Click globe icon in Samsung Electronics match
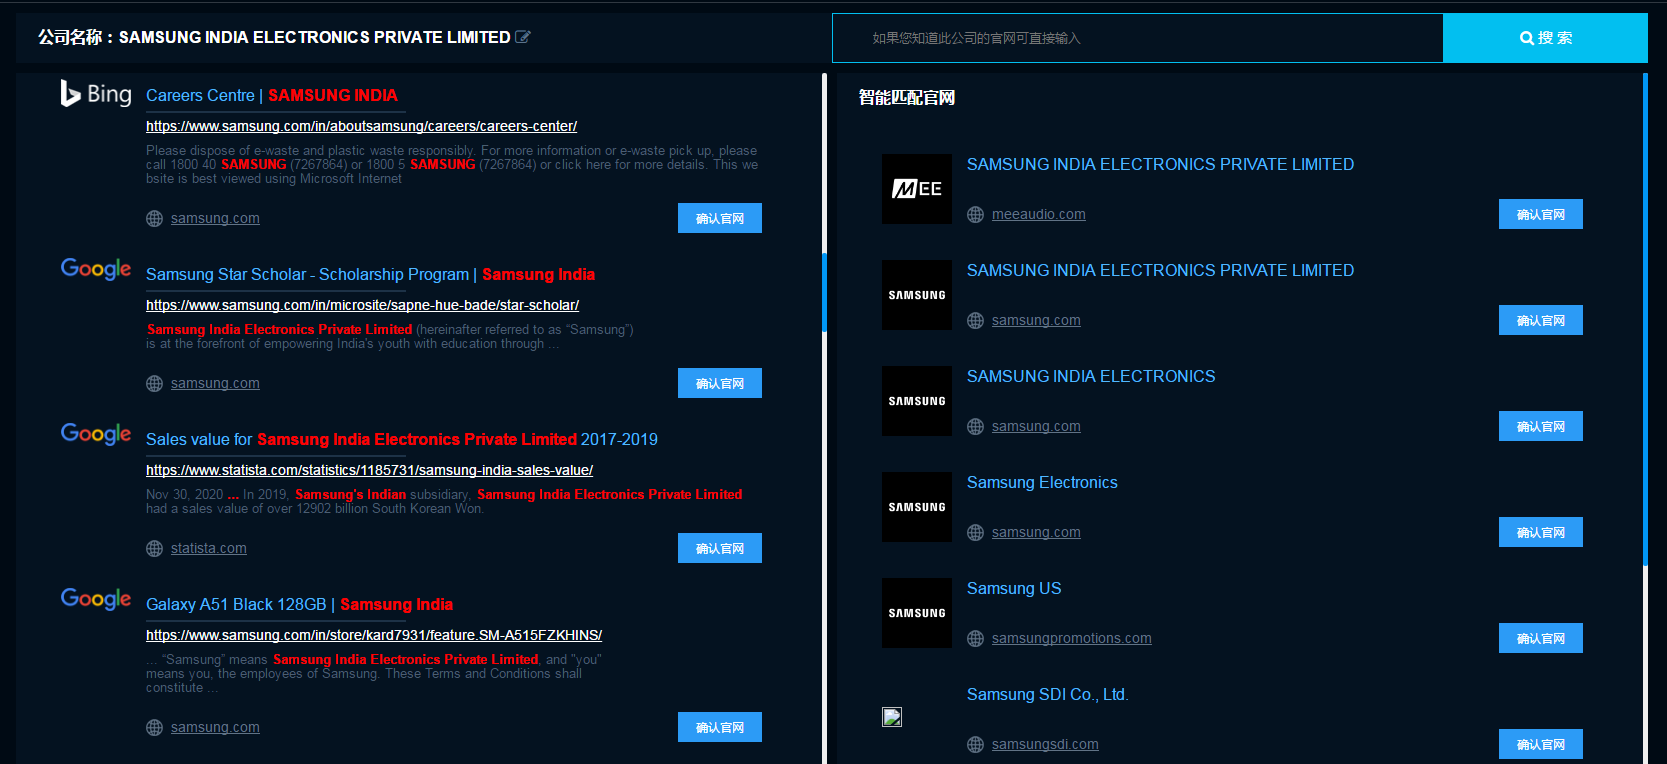 [x=975, y=533]
